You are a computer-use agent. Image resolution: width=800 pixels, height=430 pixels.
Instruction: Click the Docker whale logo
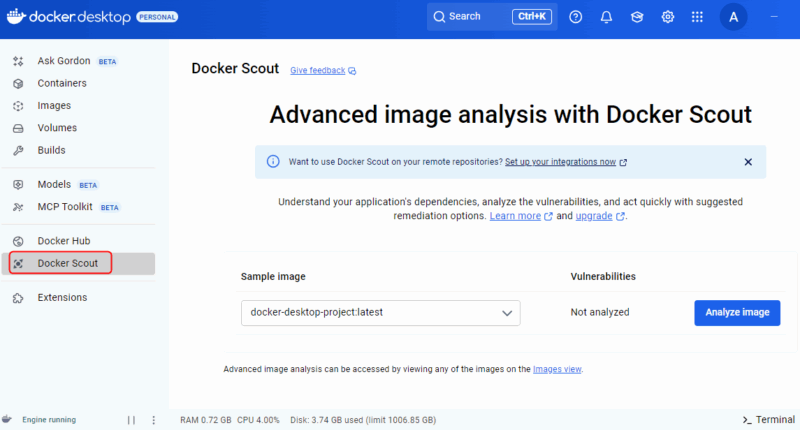click(x=16, y=16)
